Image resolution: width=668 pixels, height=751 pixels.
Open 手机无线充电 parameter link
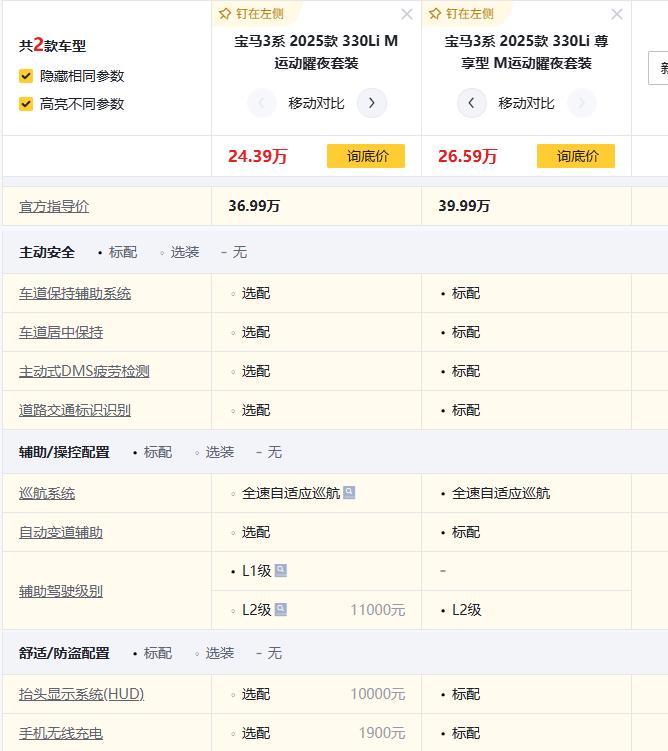(61, 733)
